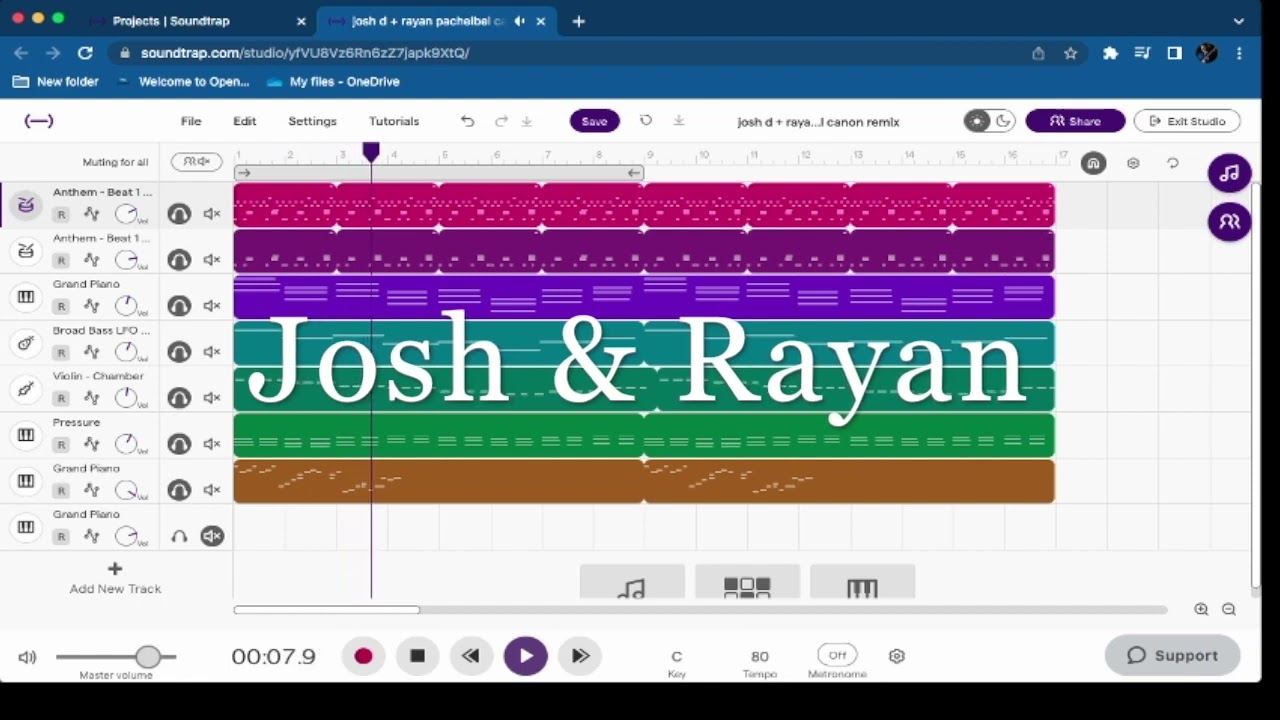Image resolution: width=1280 pixels, height=720 pixels.
Task: Click the fast forward button
Action: pos(580,656)
